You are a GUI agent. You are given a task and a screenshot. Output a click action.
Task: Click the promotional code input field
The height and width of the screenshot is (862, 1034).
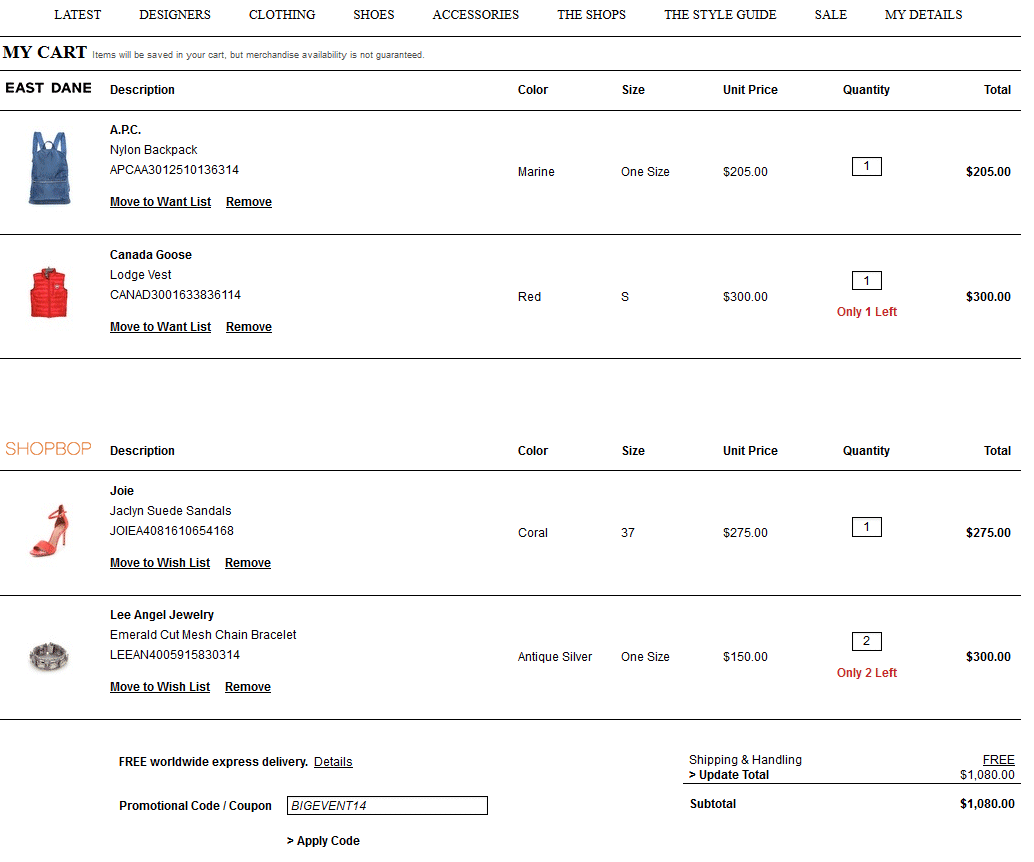(x=387, y=806)
